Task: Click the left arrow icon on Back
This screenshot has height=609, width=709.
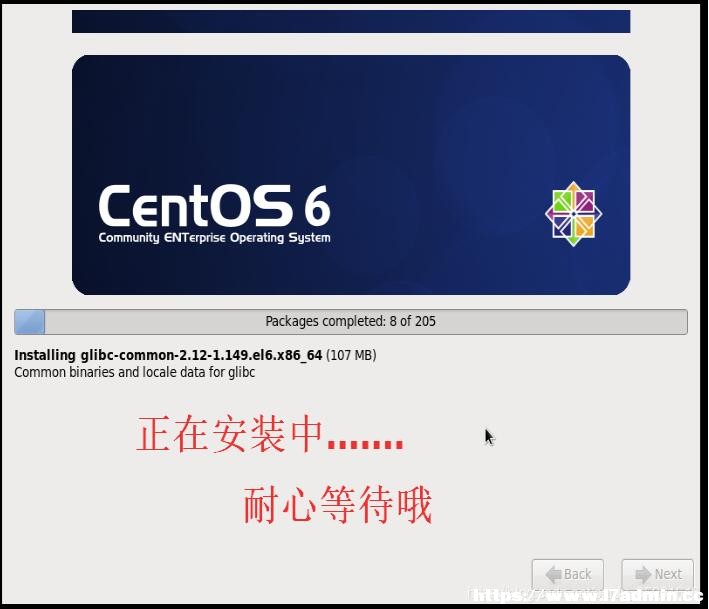Action: click(x=553, y=575)
